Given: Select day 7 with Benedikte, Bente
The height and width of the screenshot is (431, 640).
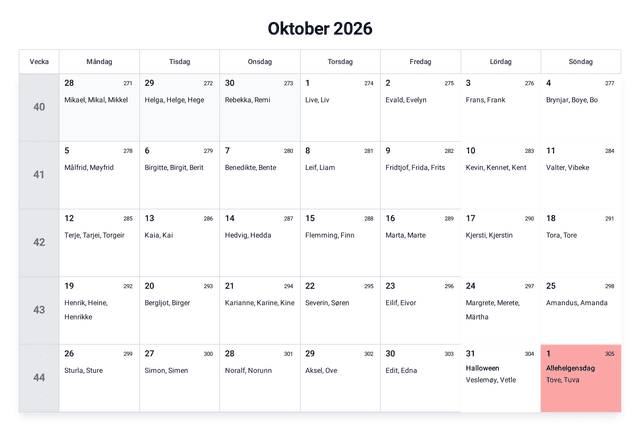Looking at the screenshot, I should click(259, 175).
